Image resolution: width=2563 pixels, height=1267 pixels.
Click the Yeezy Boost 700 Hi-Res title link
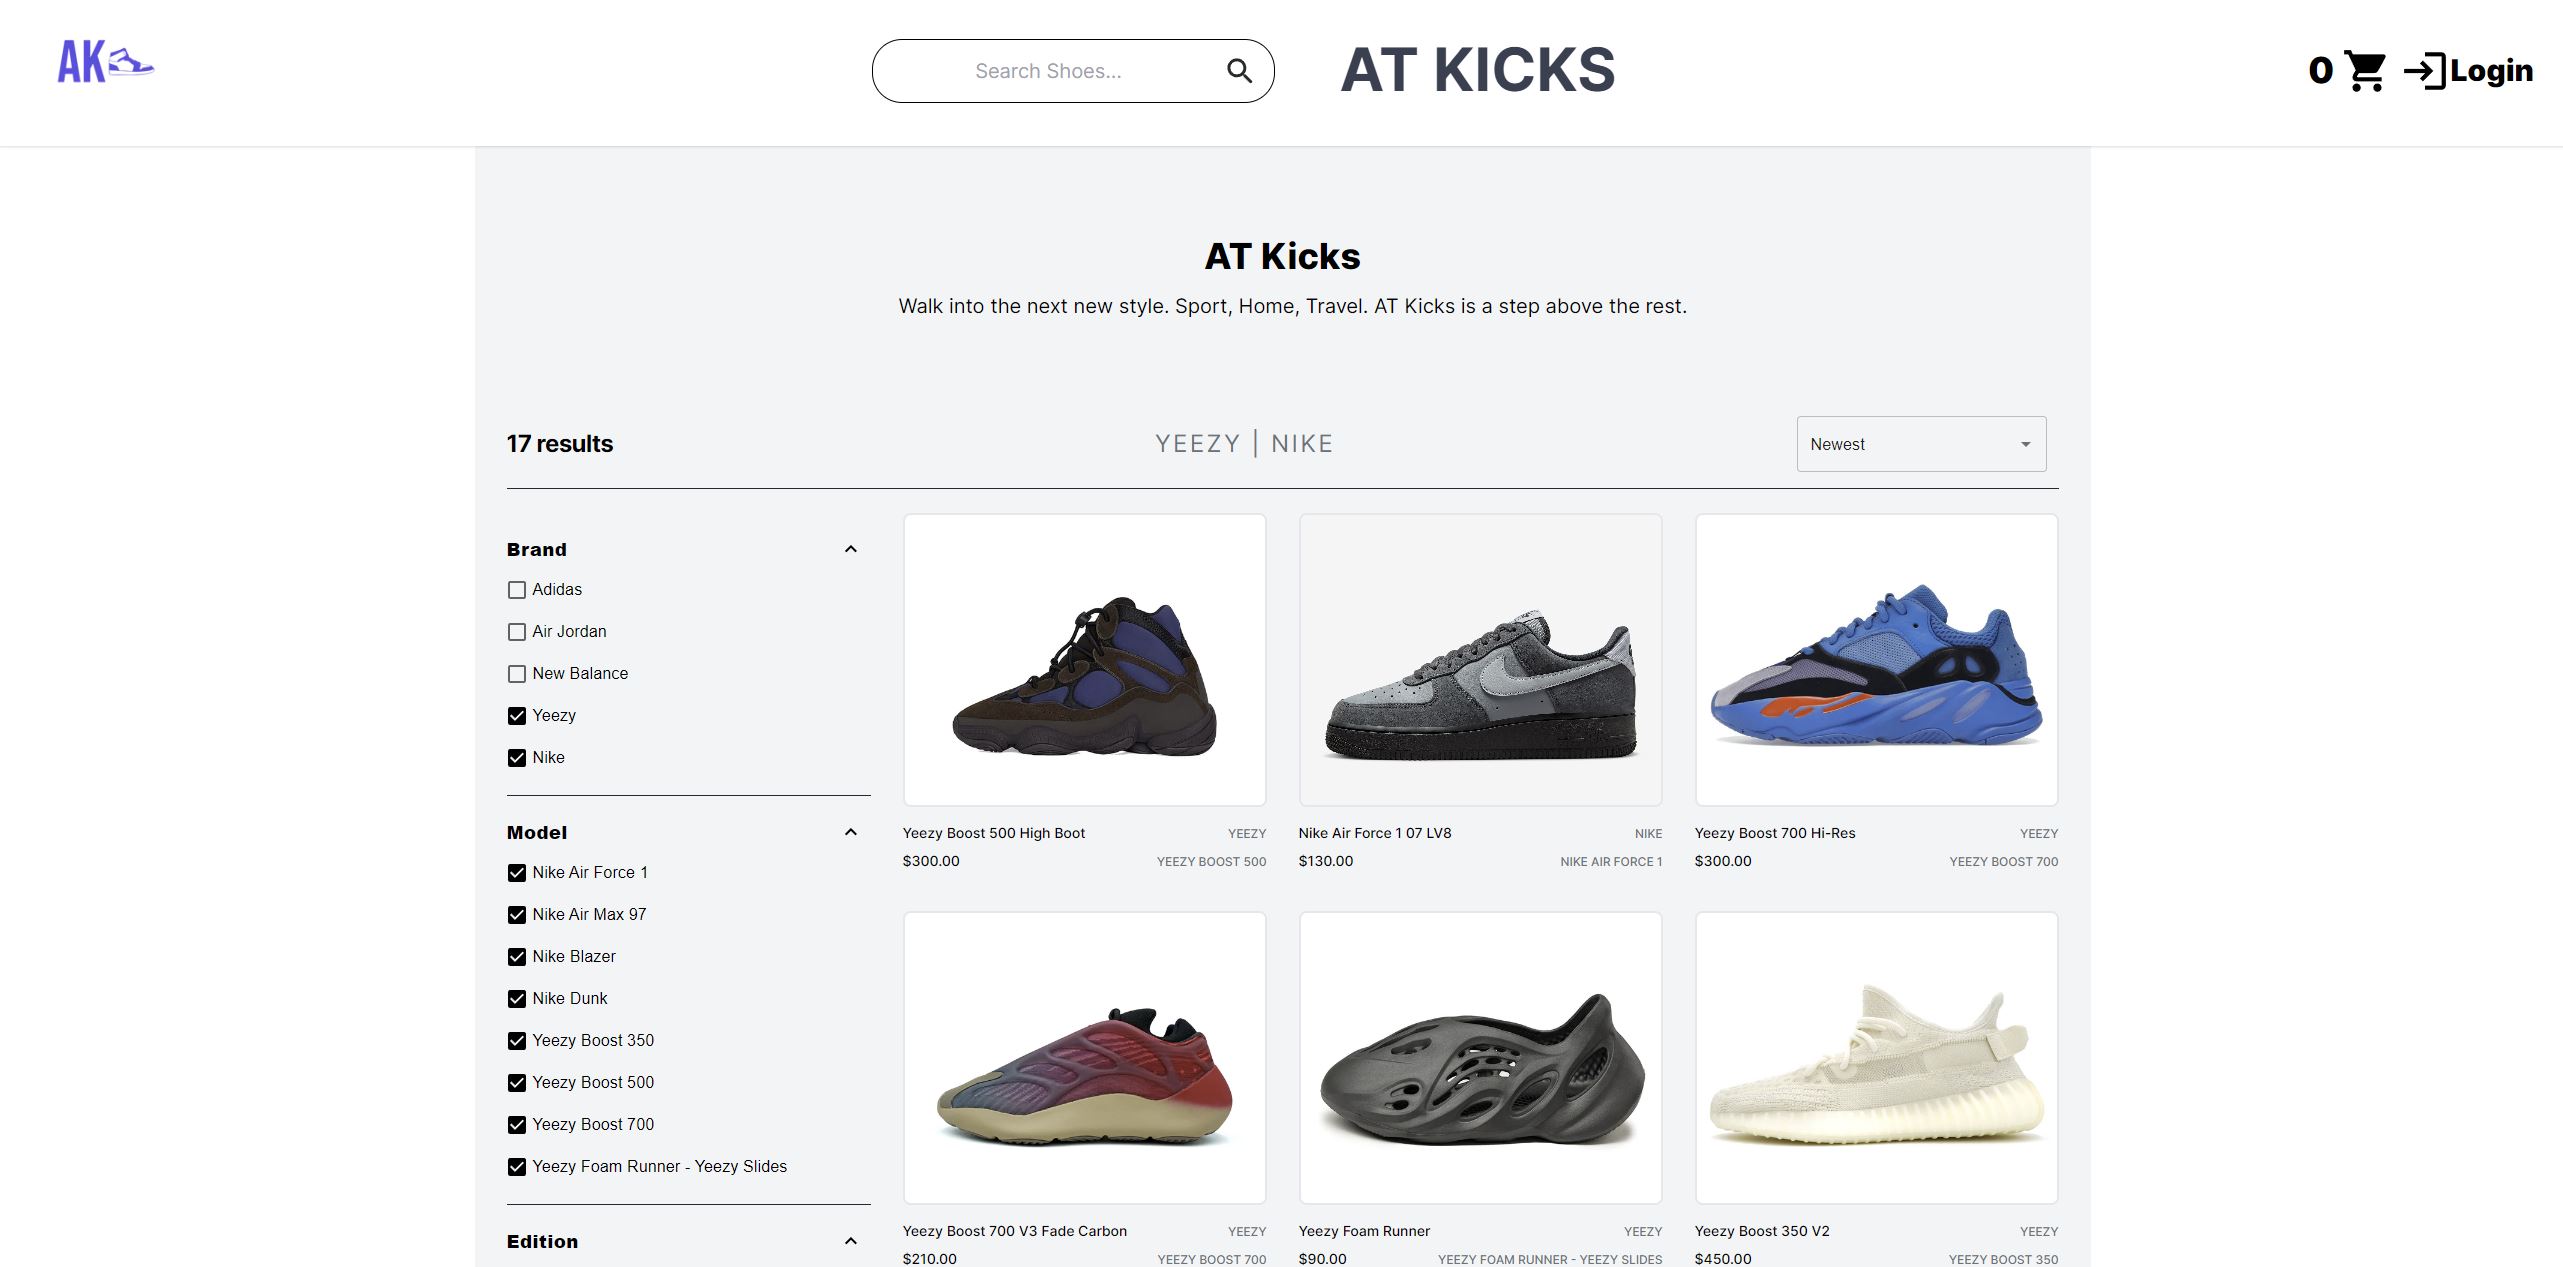pyautogui.click(x=1774, y=833)
